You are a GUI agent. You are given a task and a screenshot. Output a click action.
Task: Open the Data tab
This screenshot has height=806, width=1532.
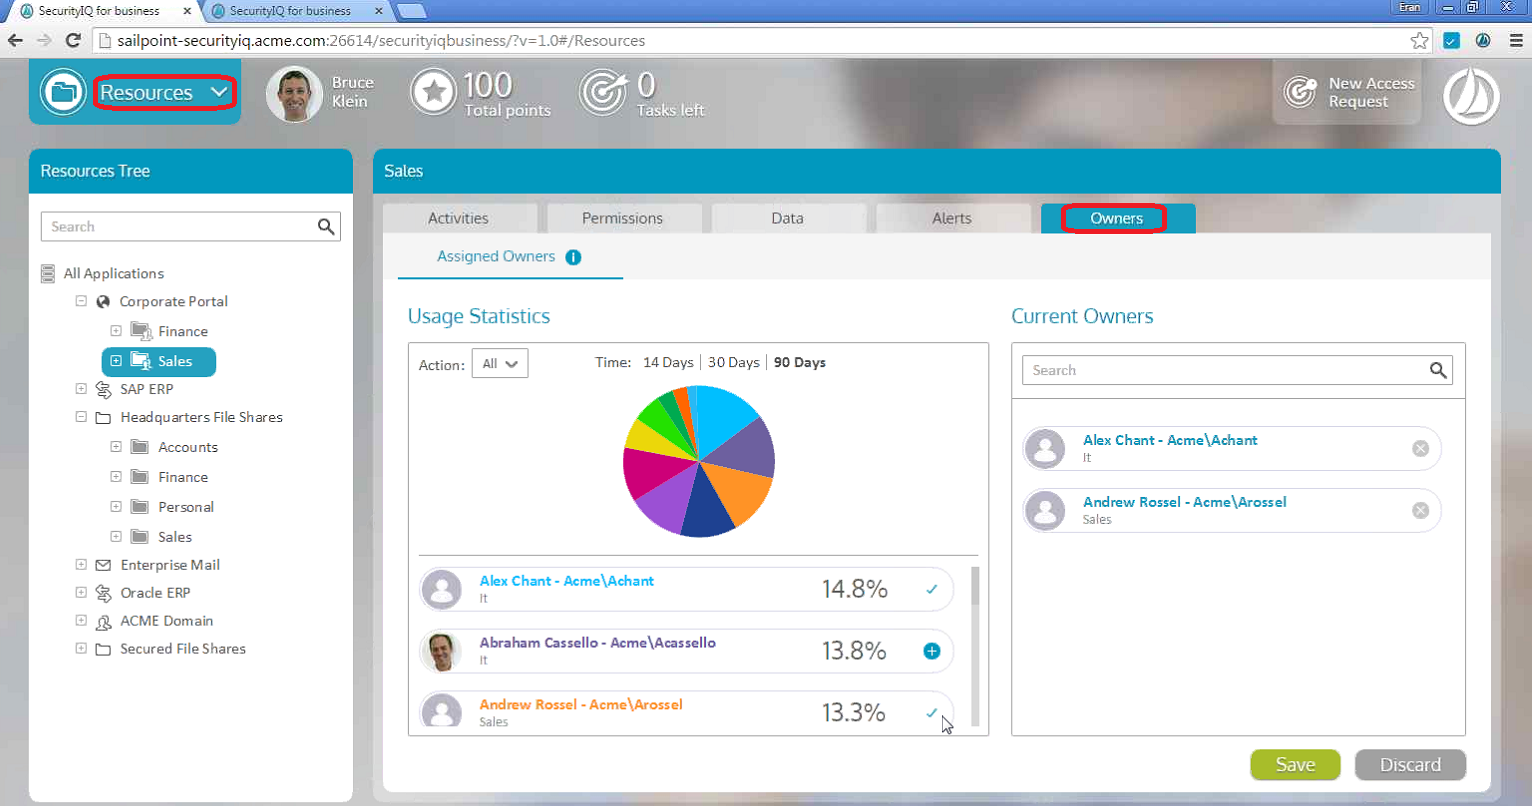coord(788,218)
